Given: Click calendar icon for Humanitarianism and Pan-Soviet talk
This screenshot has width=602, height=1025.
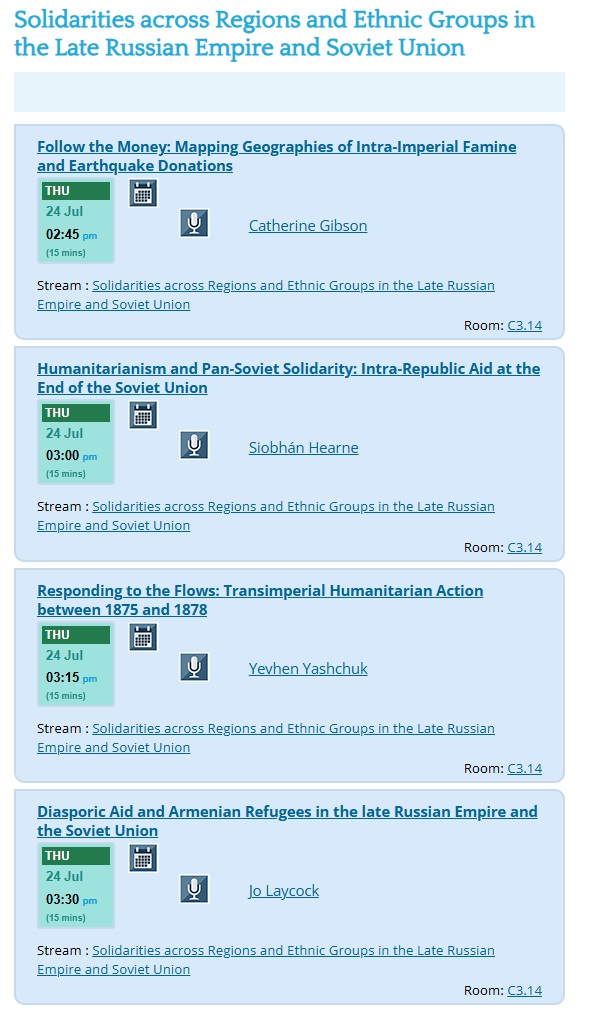Looking at the screenshot, I should tap(143, 415).
